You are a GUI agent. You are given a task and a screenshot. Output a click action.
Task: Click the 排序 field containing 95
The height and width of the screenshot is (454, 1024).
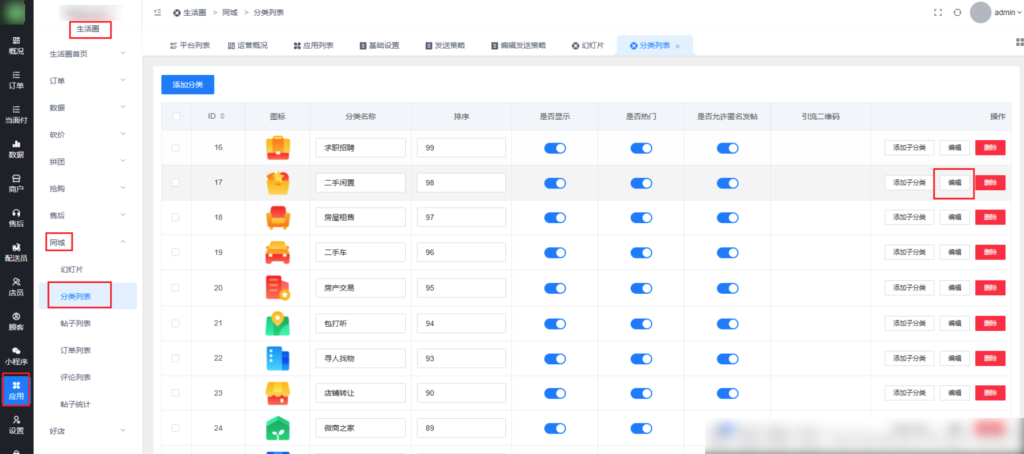(x=462, y=288)
